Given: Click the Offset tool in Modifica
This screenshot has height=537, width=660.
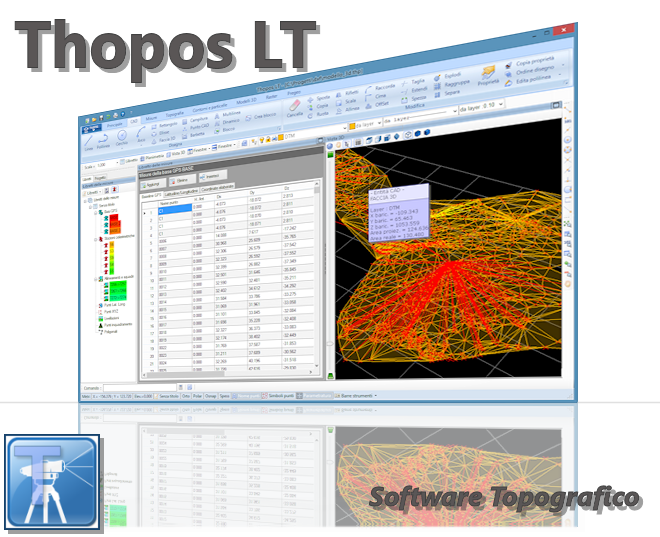Looking at the screenshot, I should [377, 104].
